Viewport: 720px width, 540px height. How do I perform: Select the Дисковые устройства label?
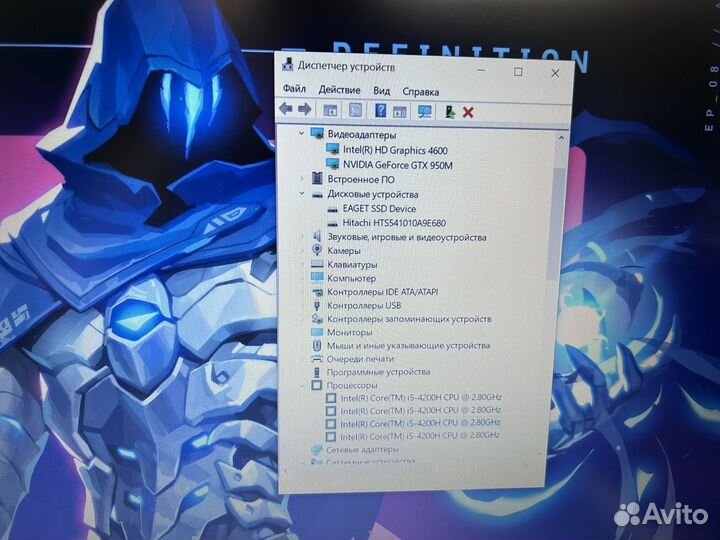(x=372, y=194)
